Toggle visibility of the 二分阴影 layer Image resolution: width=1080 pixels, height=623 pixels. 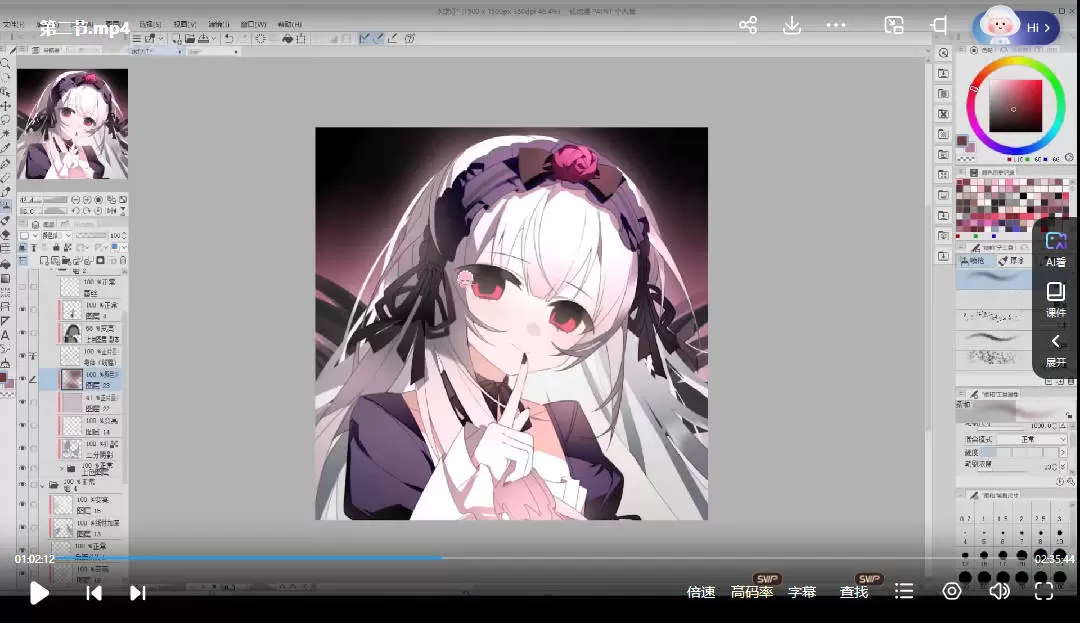[22, 448]
